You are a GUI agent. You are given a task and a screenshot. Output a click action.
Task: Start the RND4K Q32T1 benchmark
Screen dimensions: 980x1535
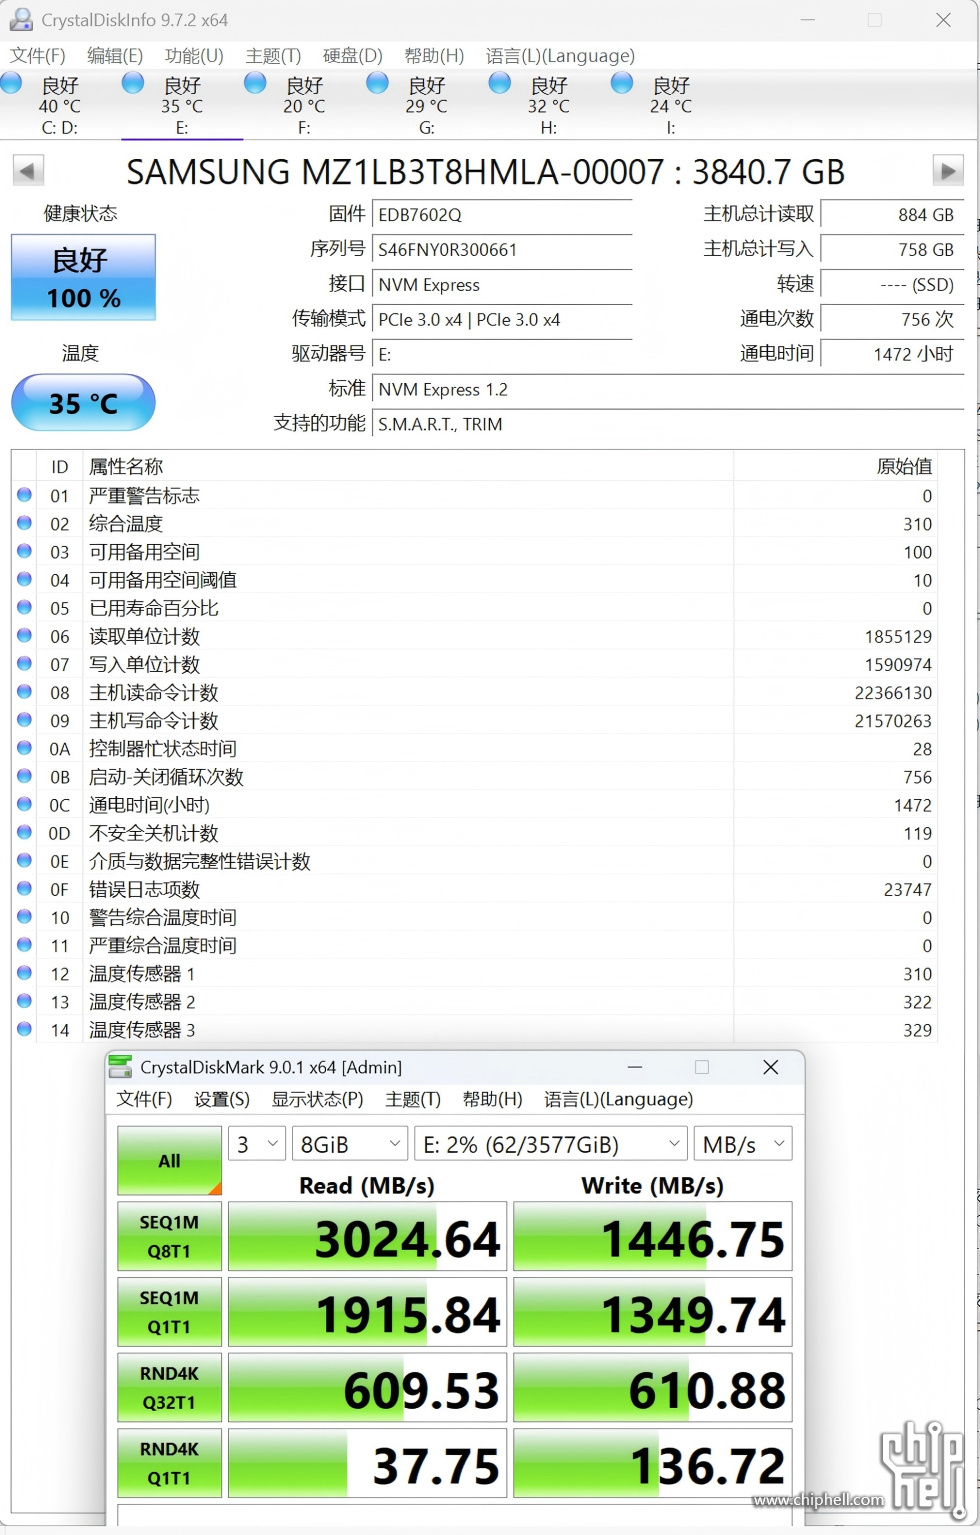(x=169, y=1388)
